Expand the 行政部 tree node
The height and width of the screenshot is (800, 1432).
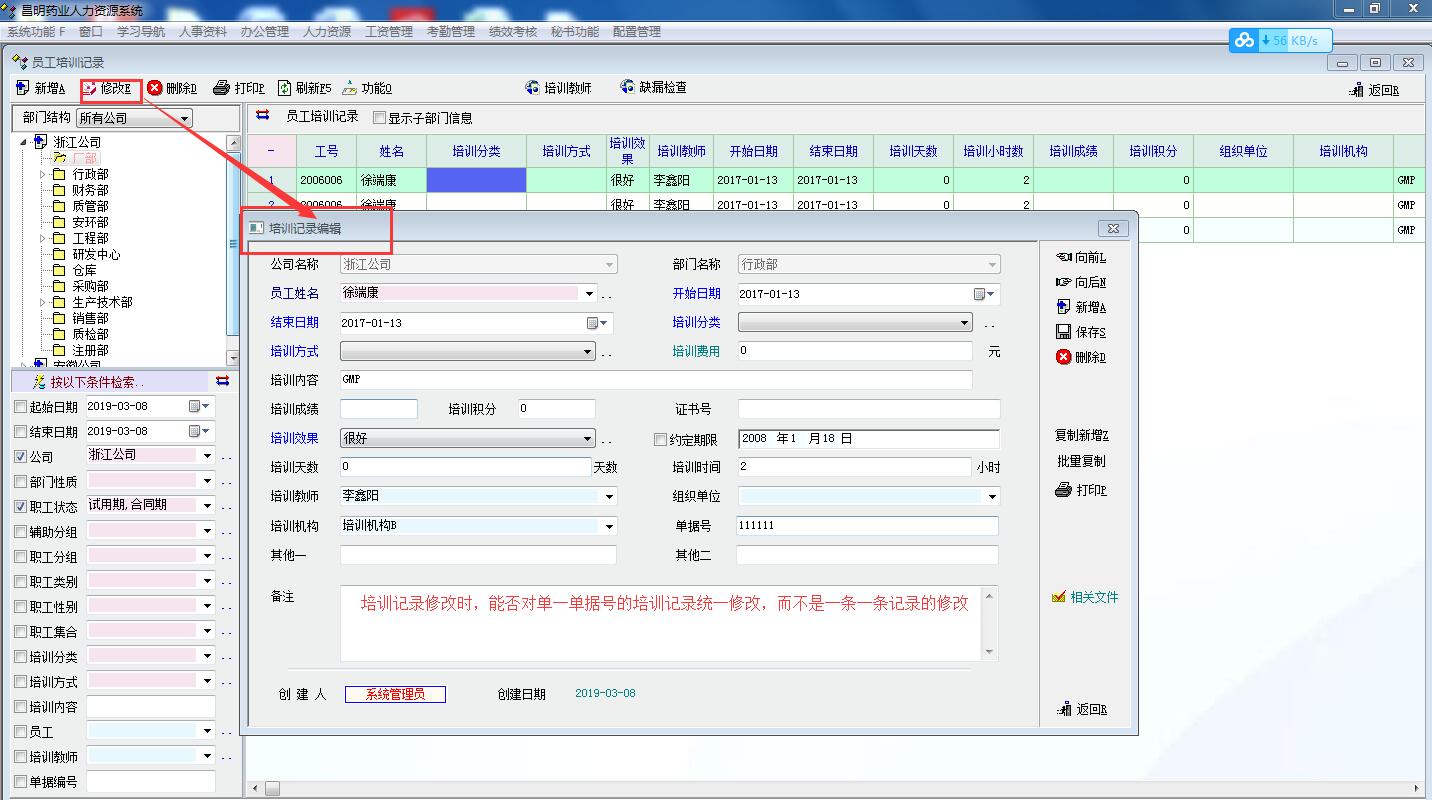click(43, 174)
